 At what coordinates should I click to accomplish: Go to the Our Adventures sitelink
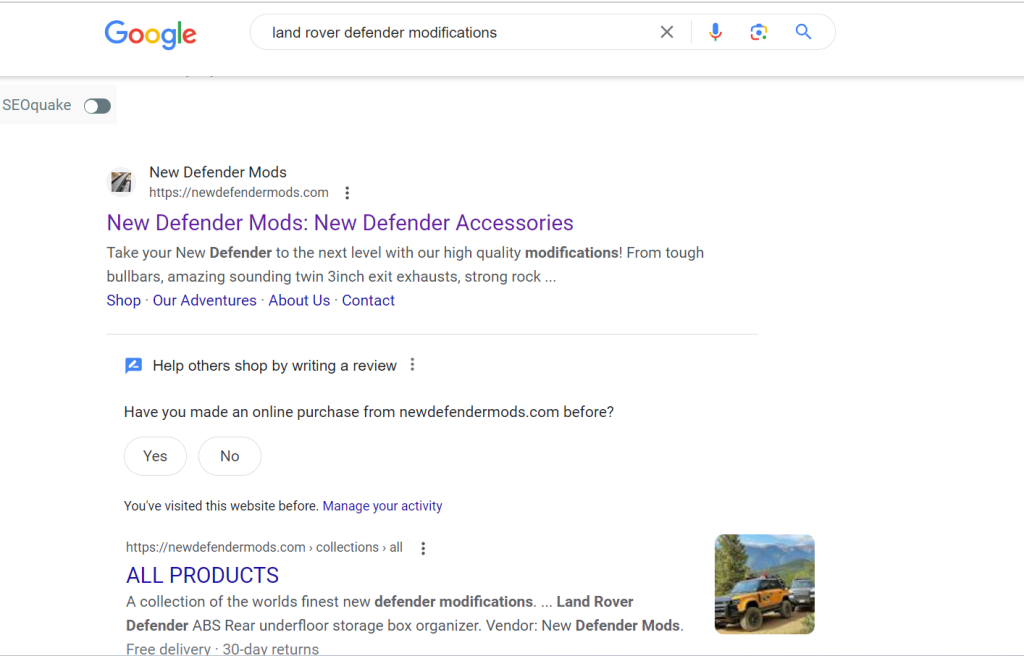tap(205, 300)
